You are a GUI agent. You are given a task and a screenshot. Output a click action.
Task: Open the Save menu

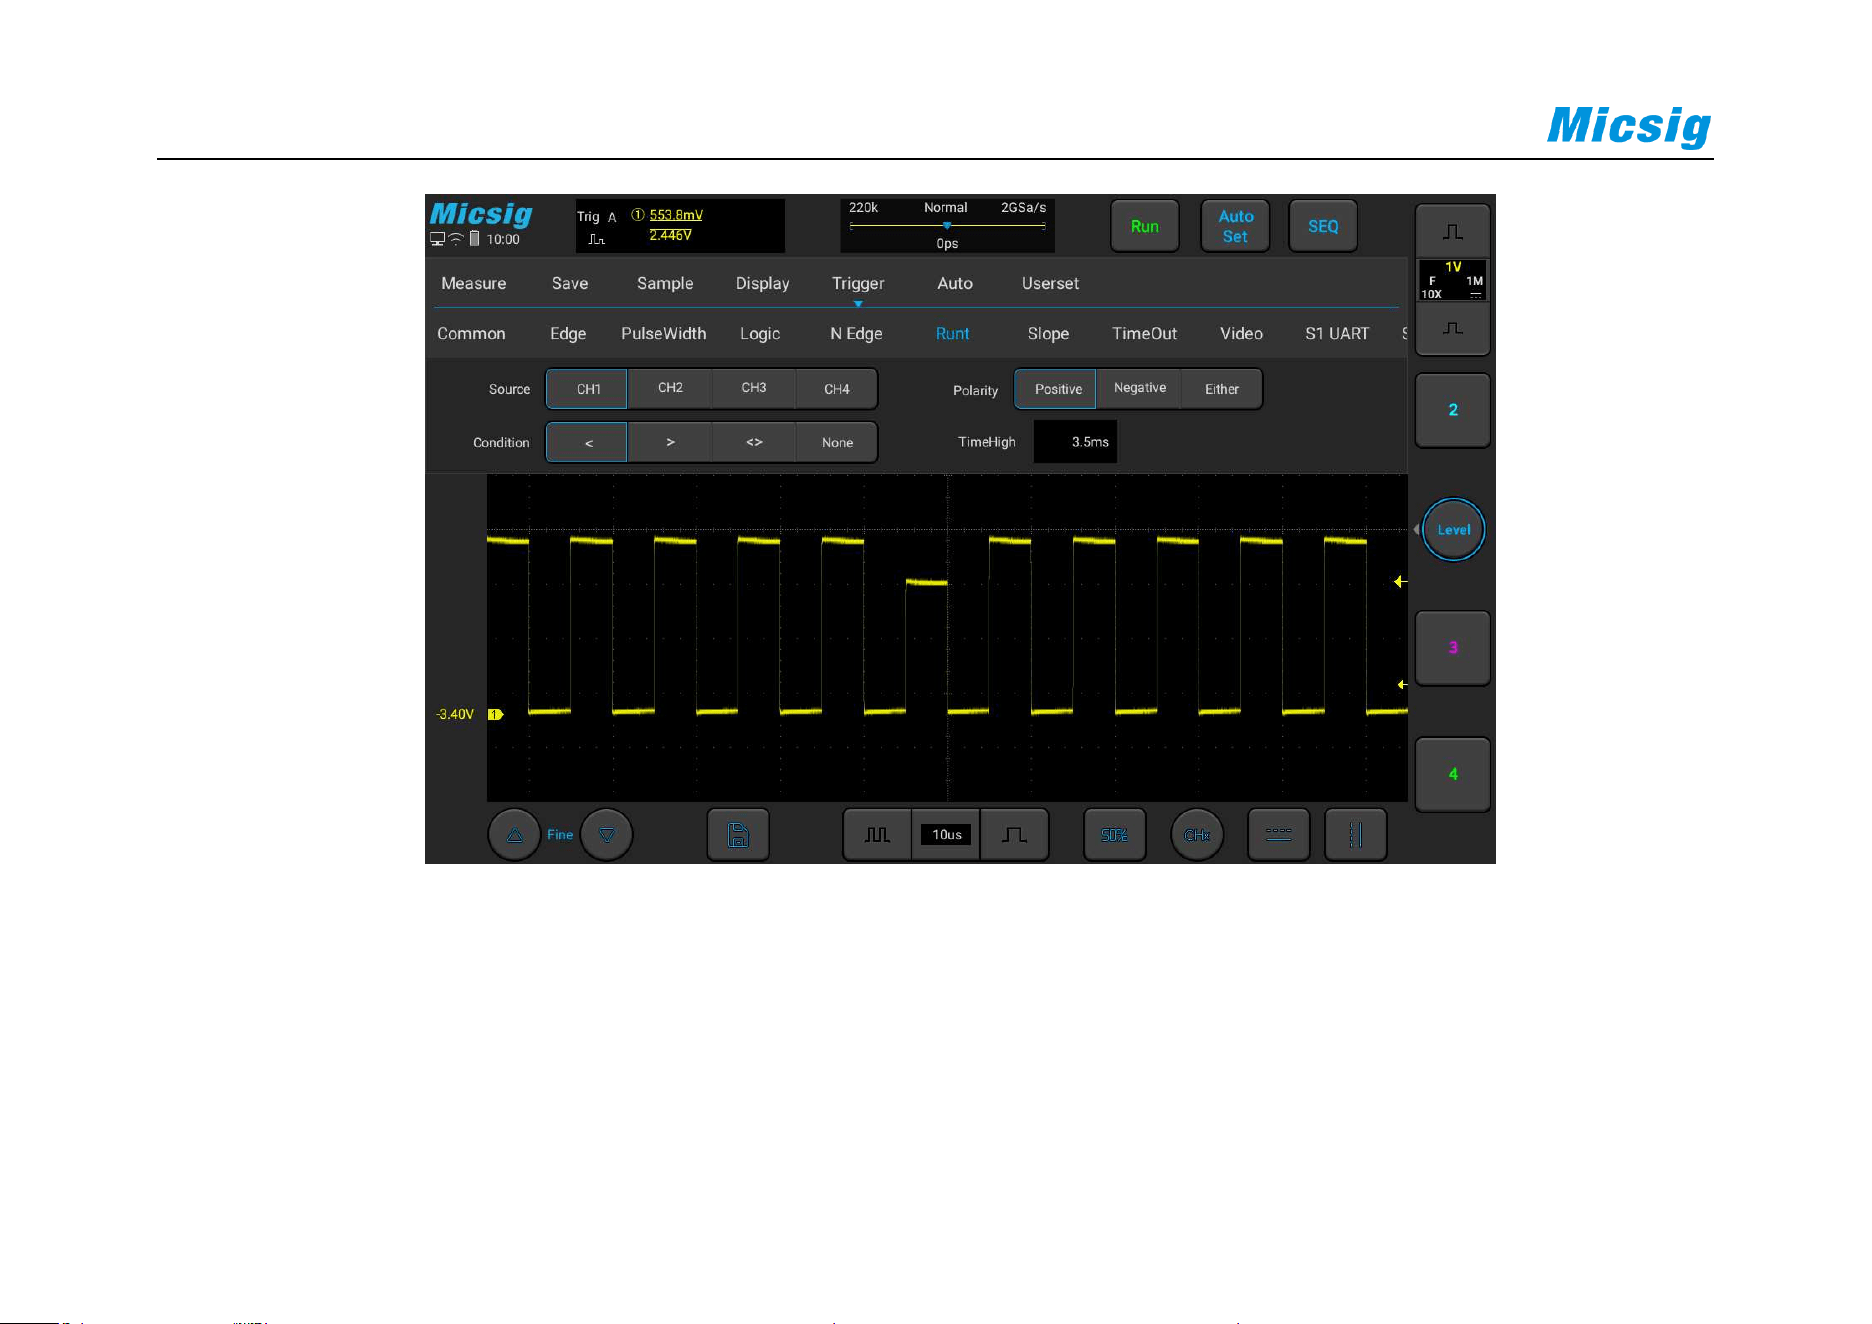point(570,283)
